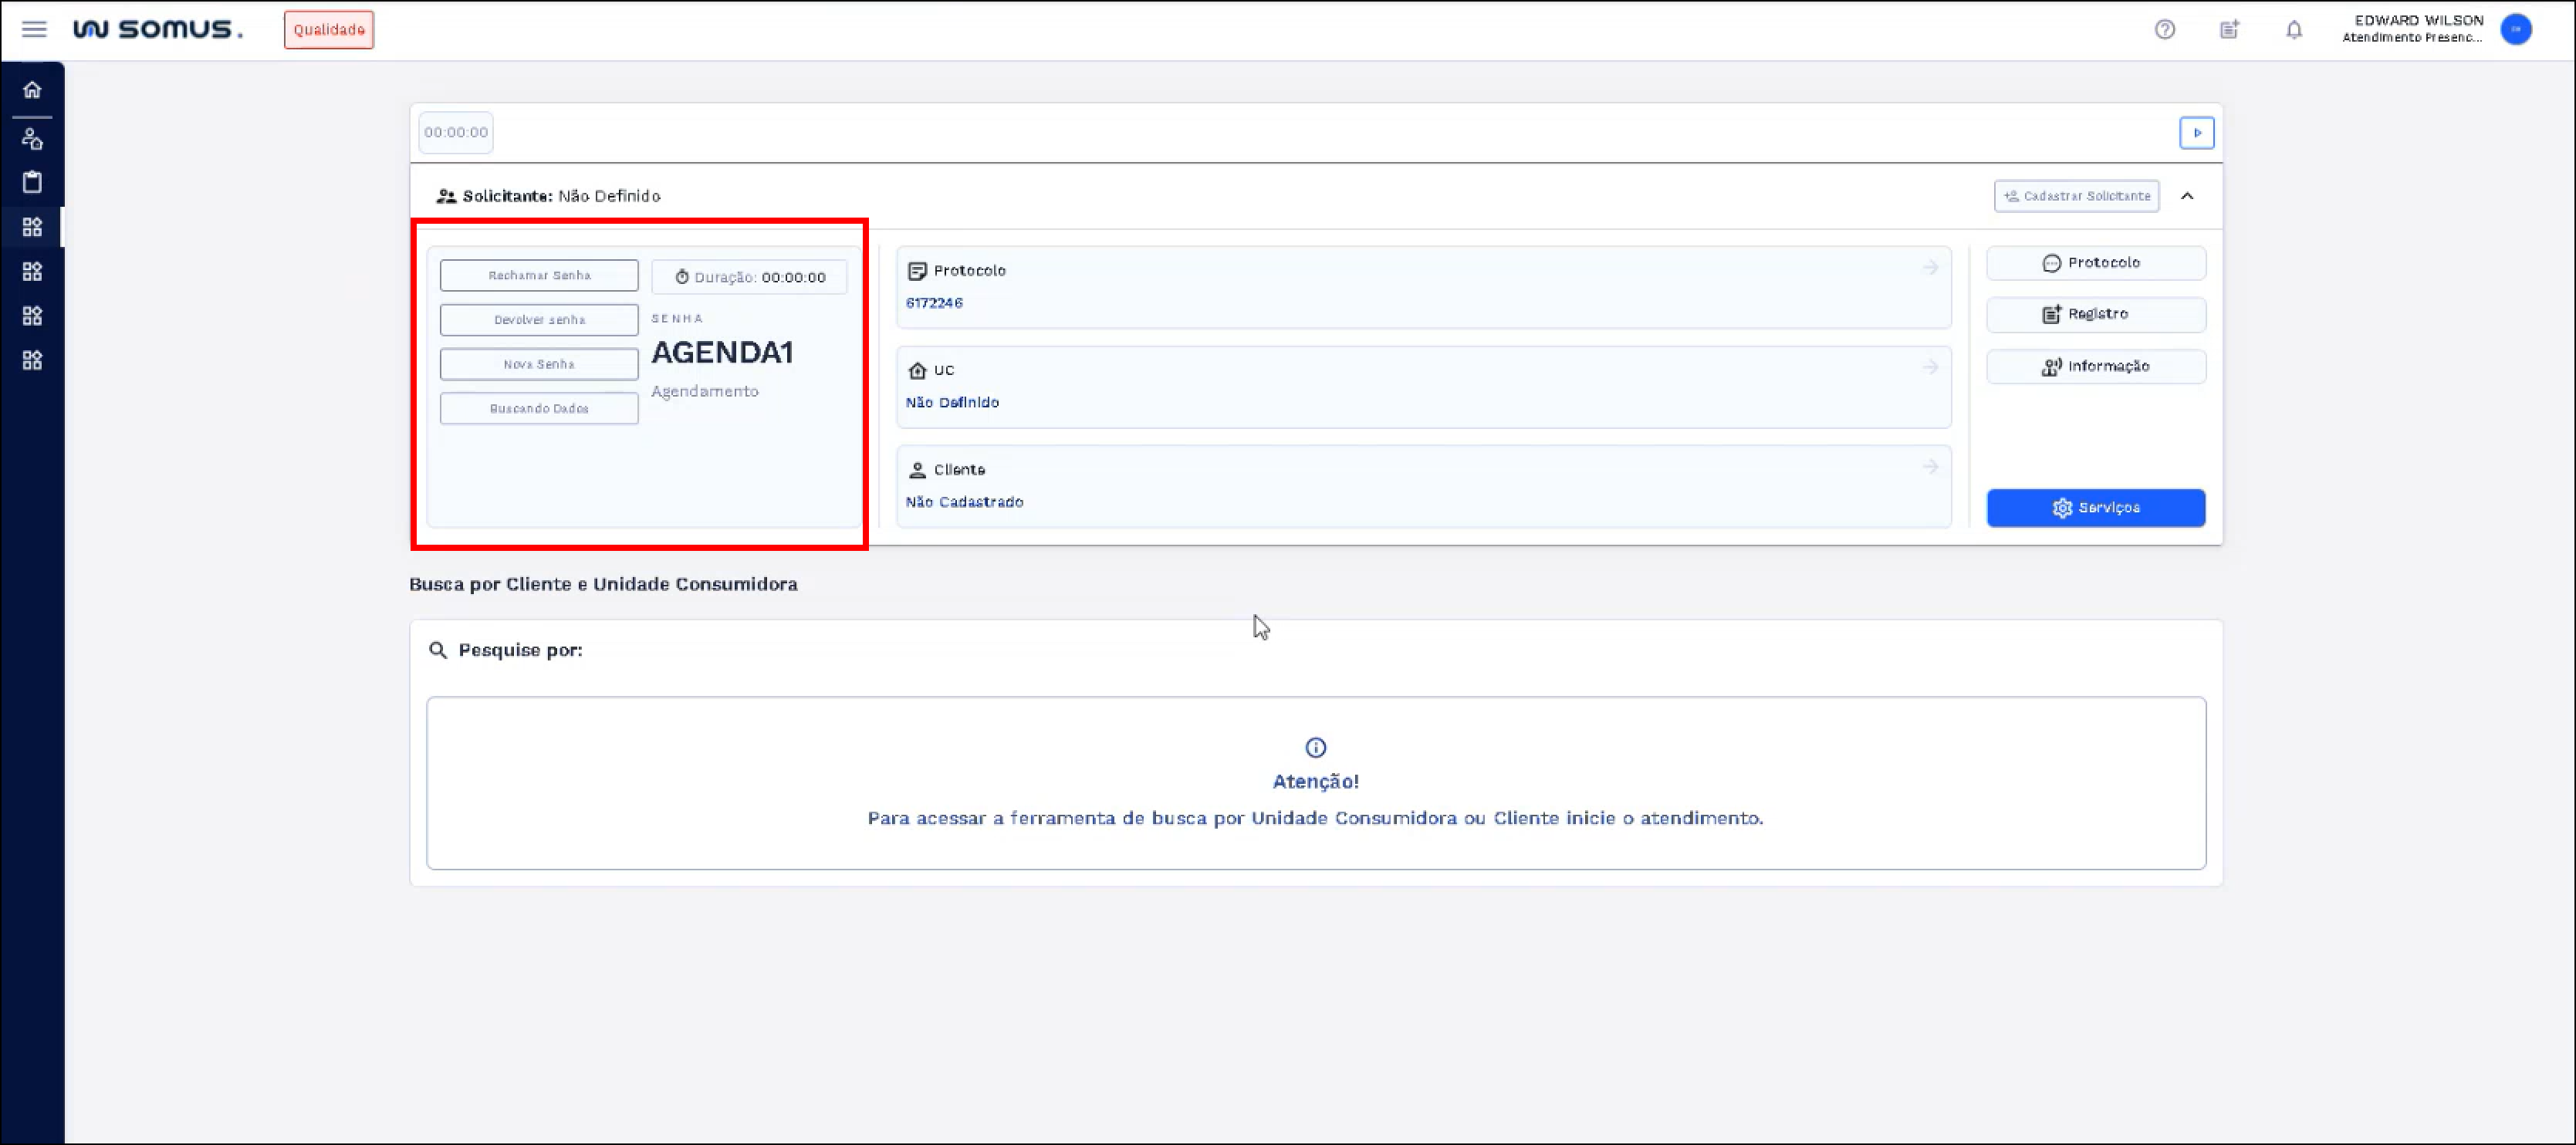
Task: Select the Registro option
Action: tap(2095, 314)
